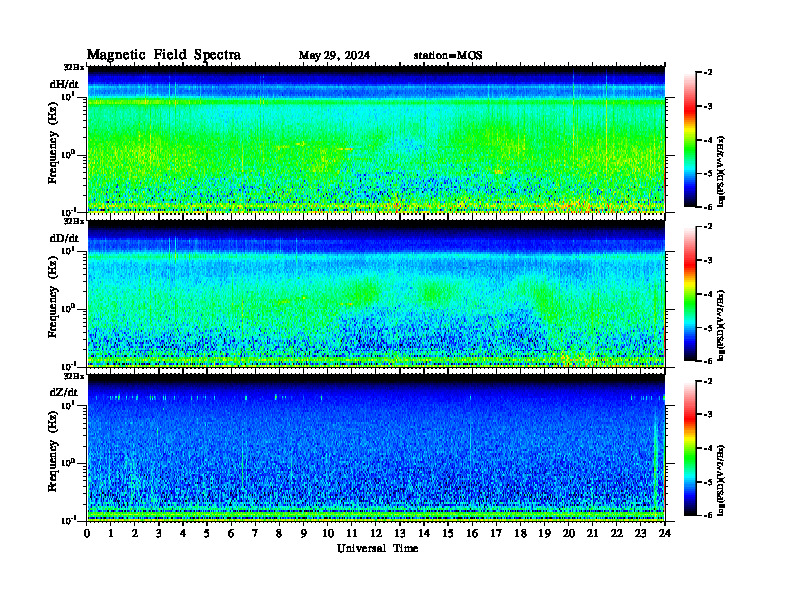Click the 10^0 frequency tick of dH/dt panel
792x612 pixels.
click(68, 154)
